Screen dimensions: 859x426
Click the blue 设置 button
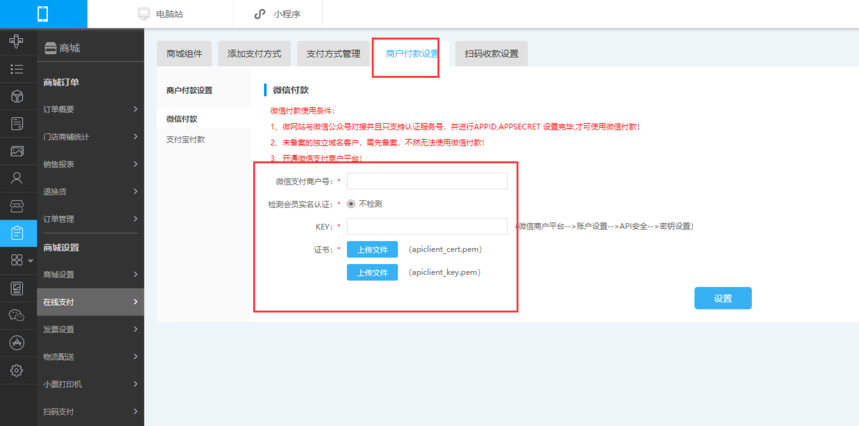tap(723, 298)
